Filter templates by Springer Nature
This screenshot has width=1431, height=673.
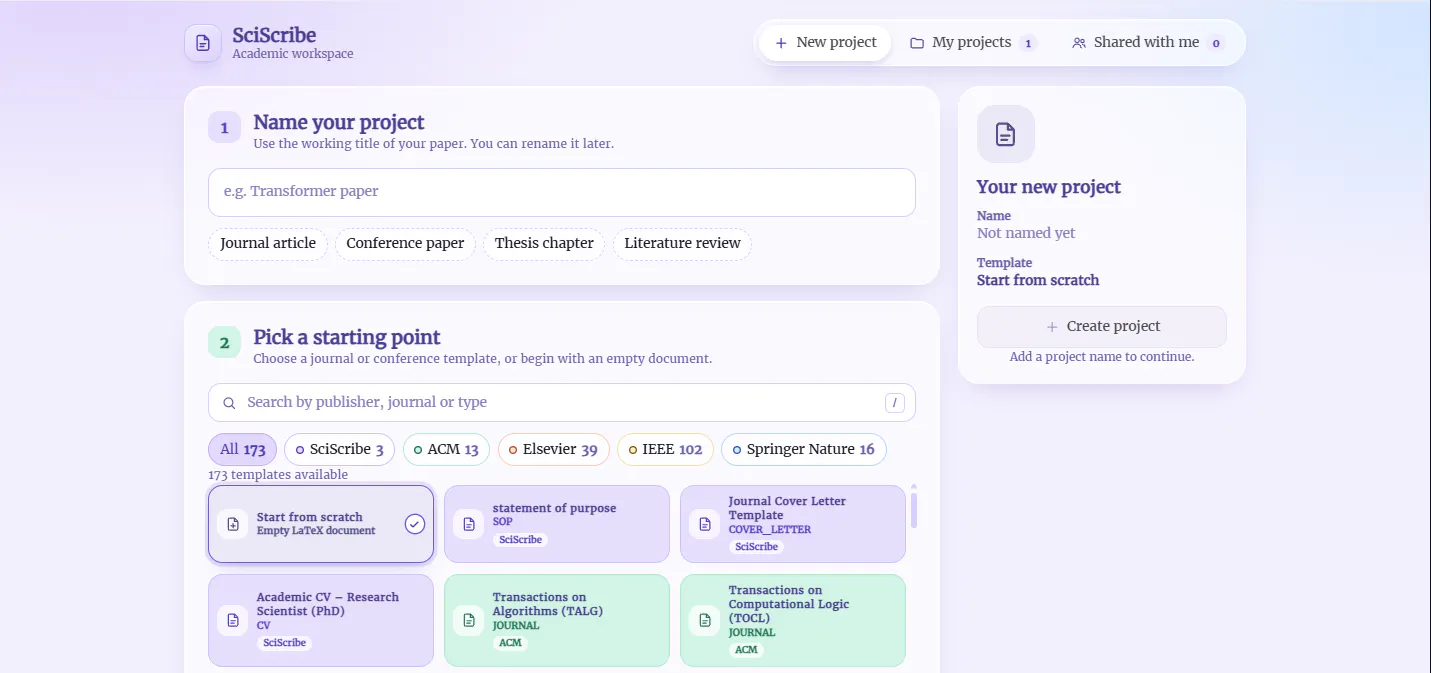pyautogui.click(x=804, y=450)
